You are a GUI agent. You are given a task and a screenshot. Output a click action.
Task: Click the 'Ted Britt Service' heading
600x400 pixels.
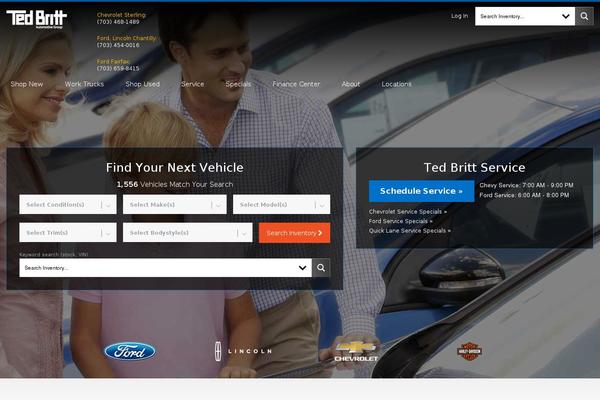474,167
